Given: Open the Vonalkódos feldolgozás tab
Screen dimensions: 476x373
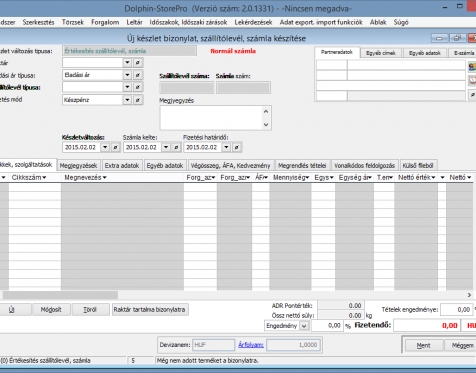Looking at the screenshot, I should coord(364,165).
